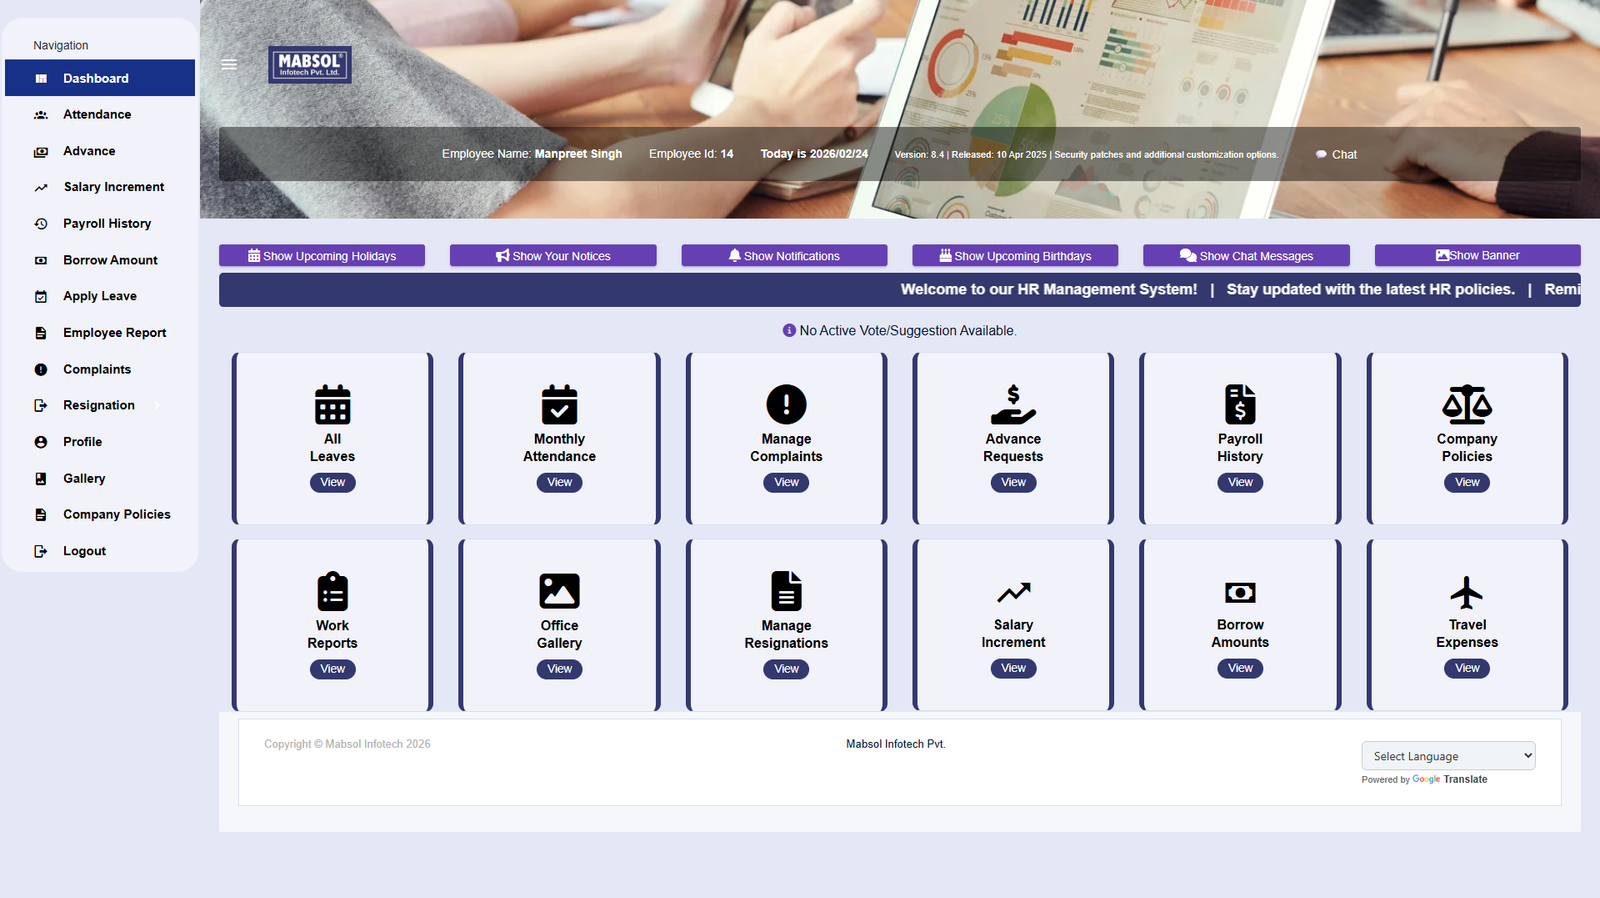This screenshot has height=898, width=1600.
Task: Click the Attendance icon in the sidebar
Action: pyautogui.click(x=41, y=115)
